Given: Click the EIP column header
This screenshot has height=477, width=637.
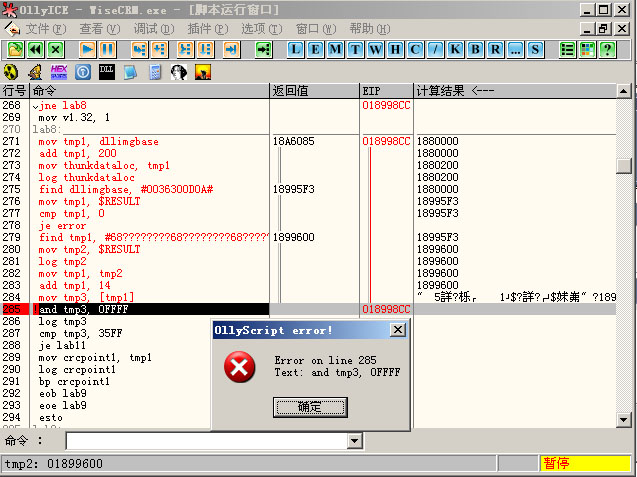Looking at the screenshot, I should (x=386, y=91).
